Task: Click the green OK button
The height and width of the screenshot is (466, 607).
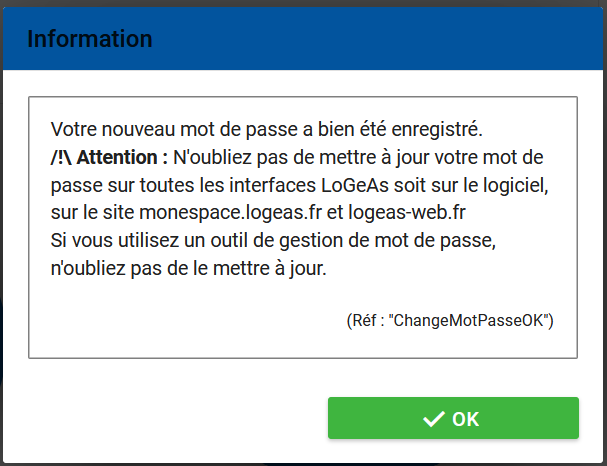Action: coord(453,418)
